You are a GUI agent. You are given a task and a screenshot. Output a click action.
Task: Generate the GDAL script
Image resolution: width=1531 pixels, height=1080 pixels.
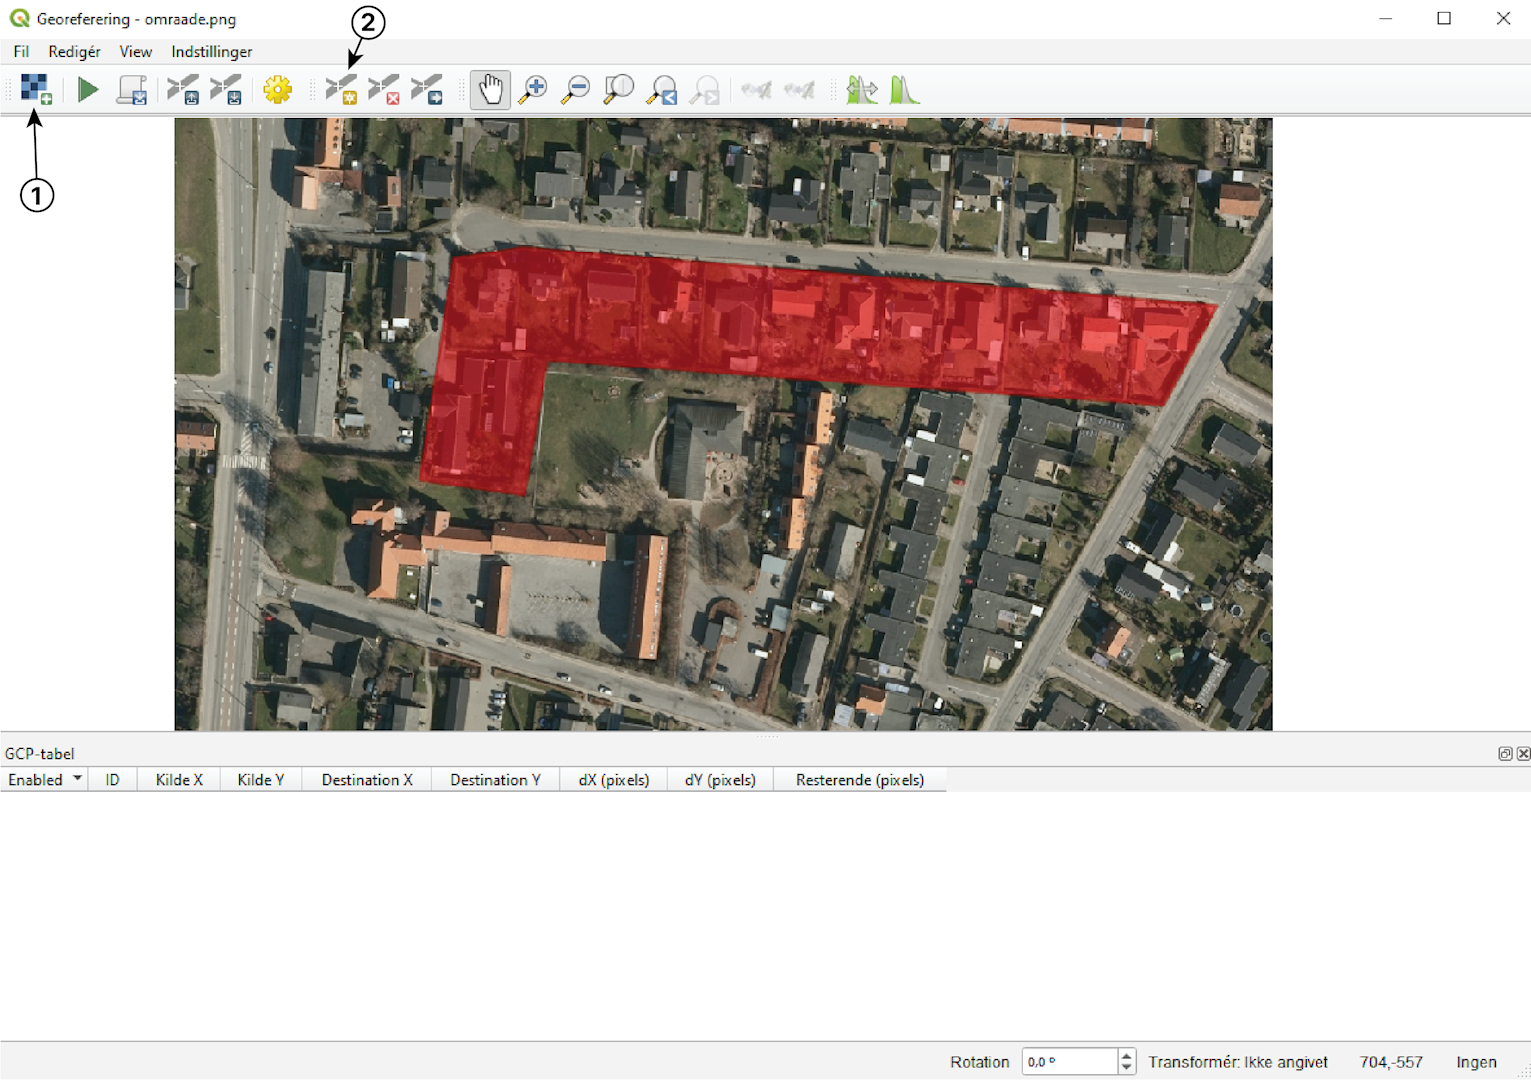132,90
